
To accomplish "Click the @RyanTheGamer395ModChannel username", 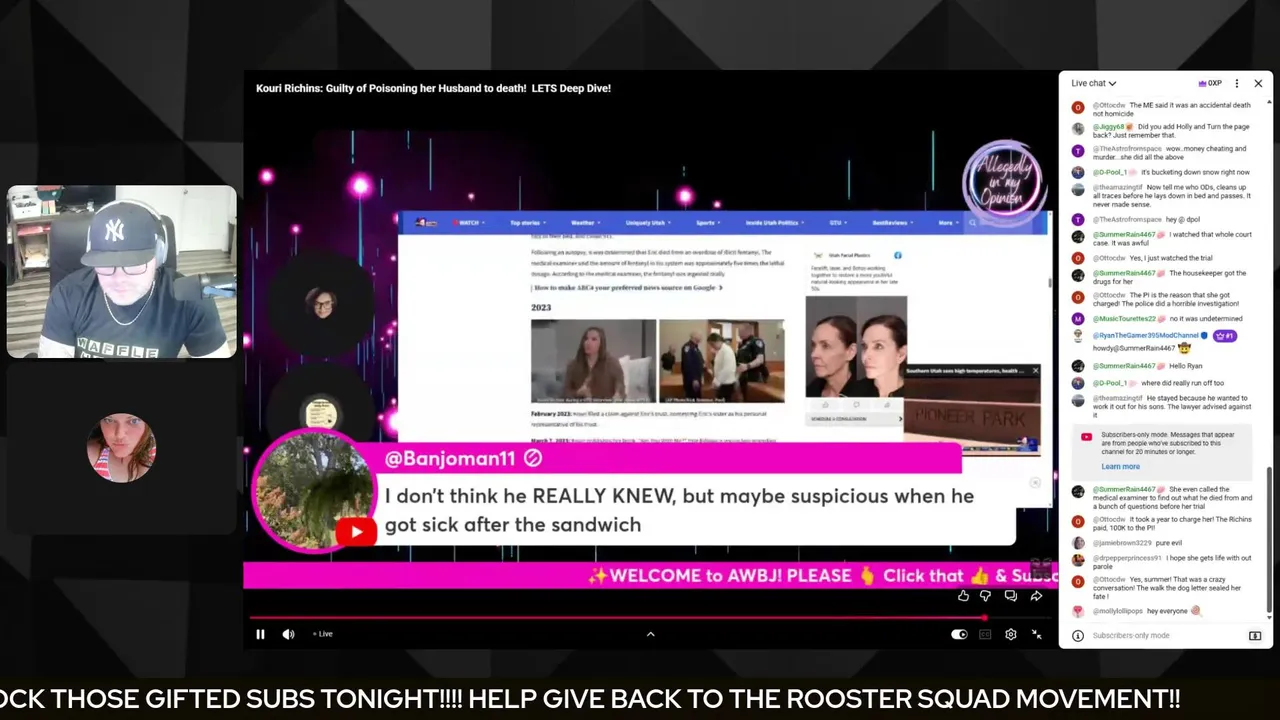I will point(1145,336).
